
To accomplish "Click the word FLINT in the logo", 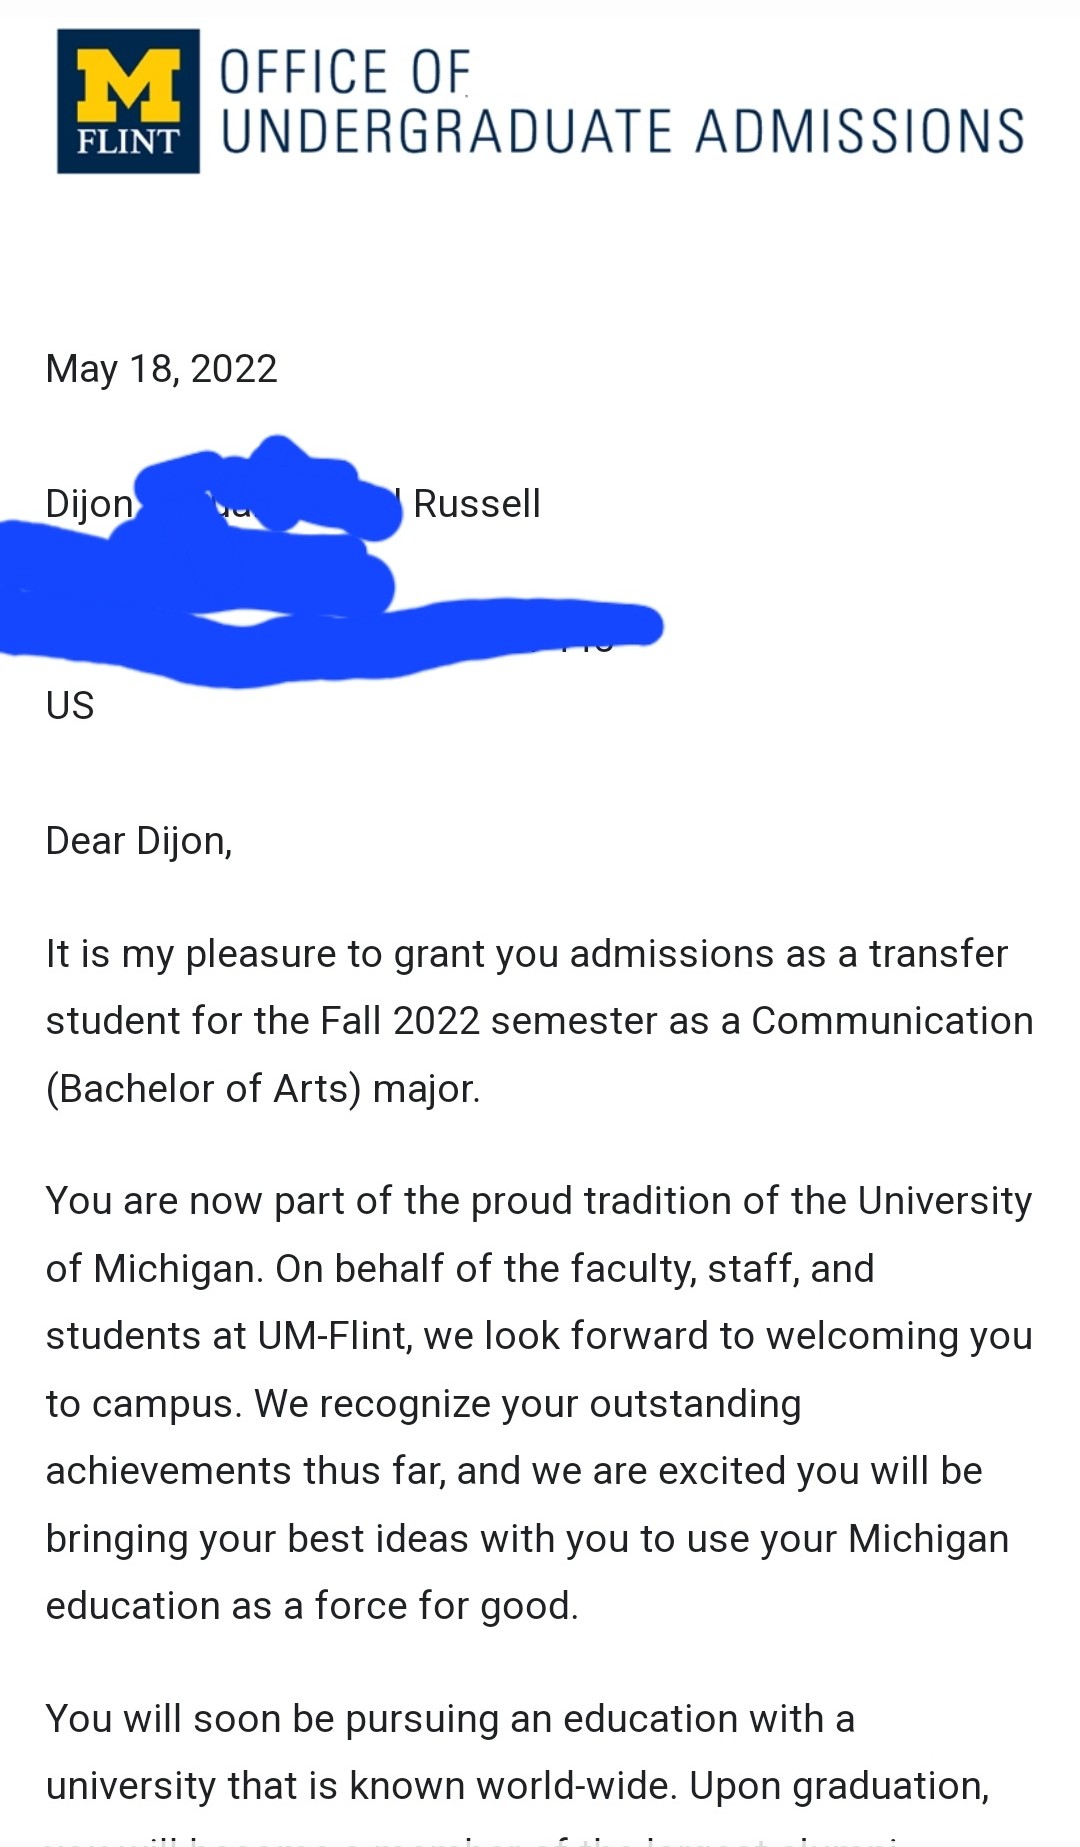I will [x=128, y=143].
